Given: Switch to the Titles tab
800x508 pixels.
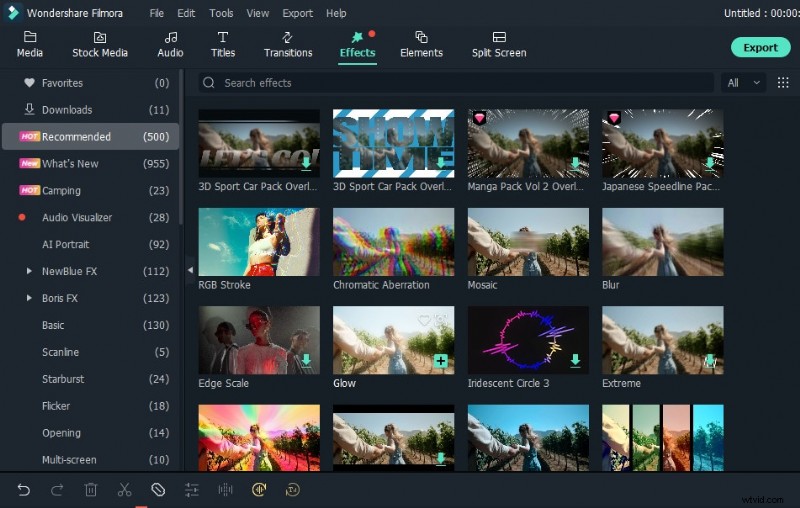Looking at the screenshot, I should (223, 44).
